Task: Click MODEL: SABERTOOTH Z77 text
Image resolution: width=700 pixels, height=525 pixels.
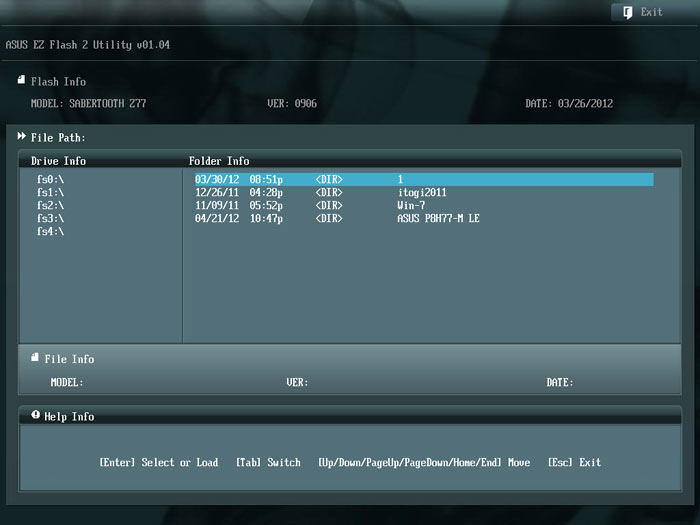Action: (88, 104)
